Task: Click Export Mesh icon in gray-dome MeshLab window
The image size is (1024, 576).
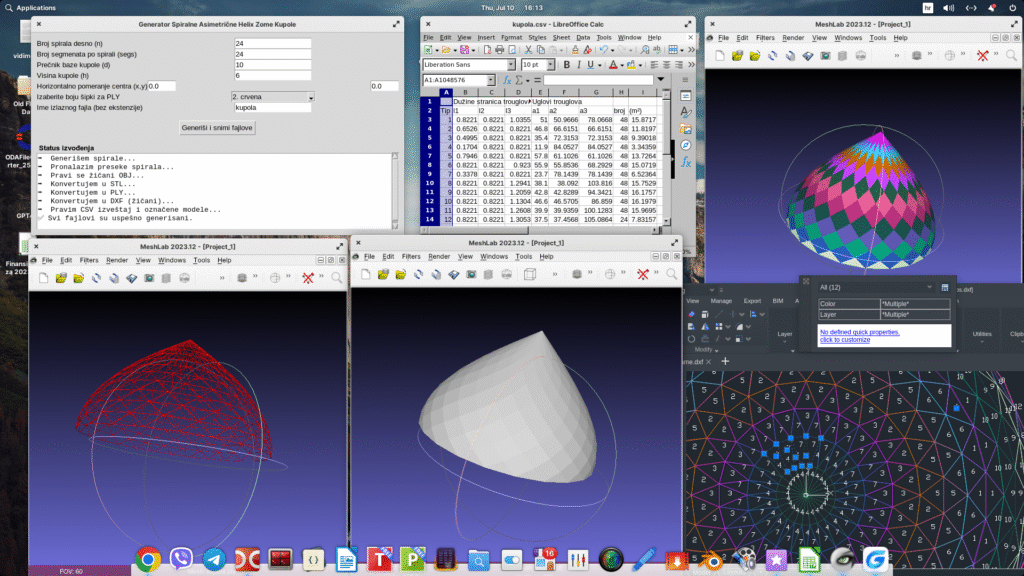Action: pyautogui.click(x=453, y=274)
